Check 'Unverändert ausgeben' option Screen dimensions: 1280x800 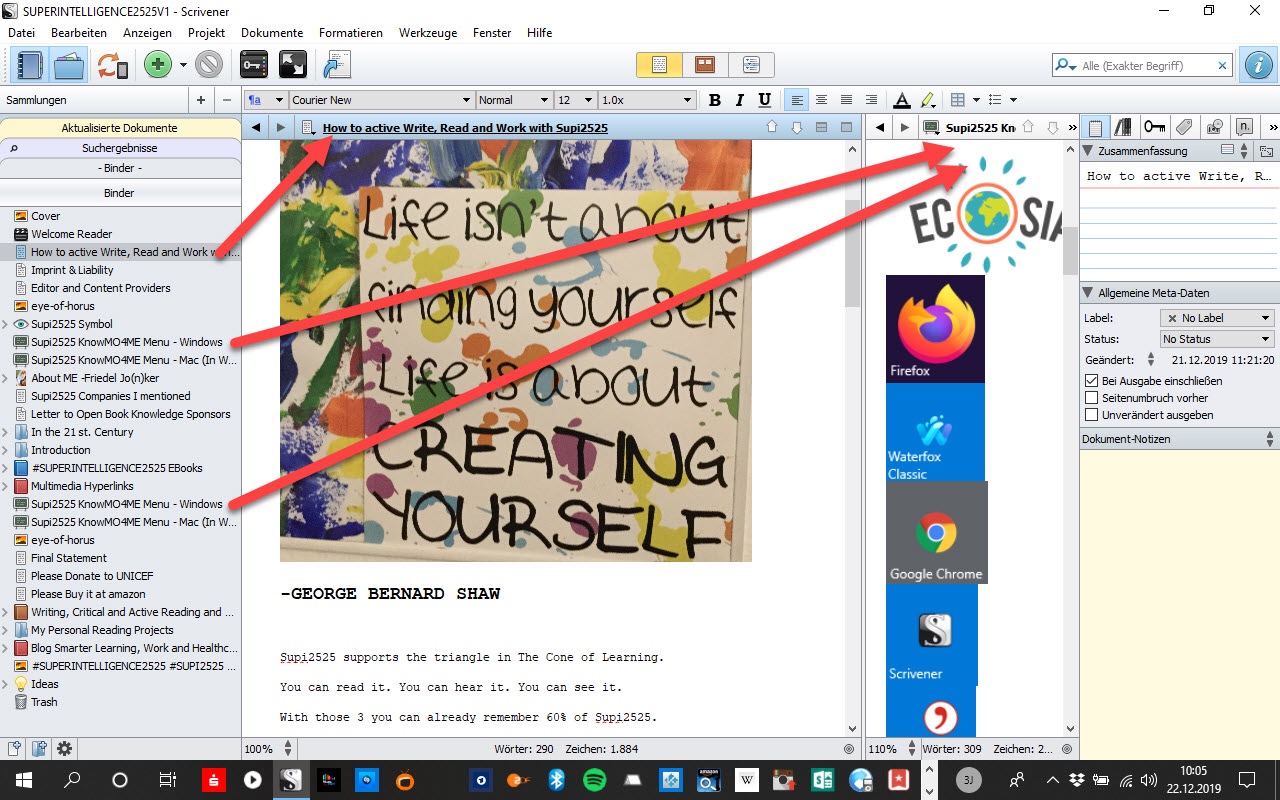(1092, 415)
